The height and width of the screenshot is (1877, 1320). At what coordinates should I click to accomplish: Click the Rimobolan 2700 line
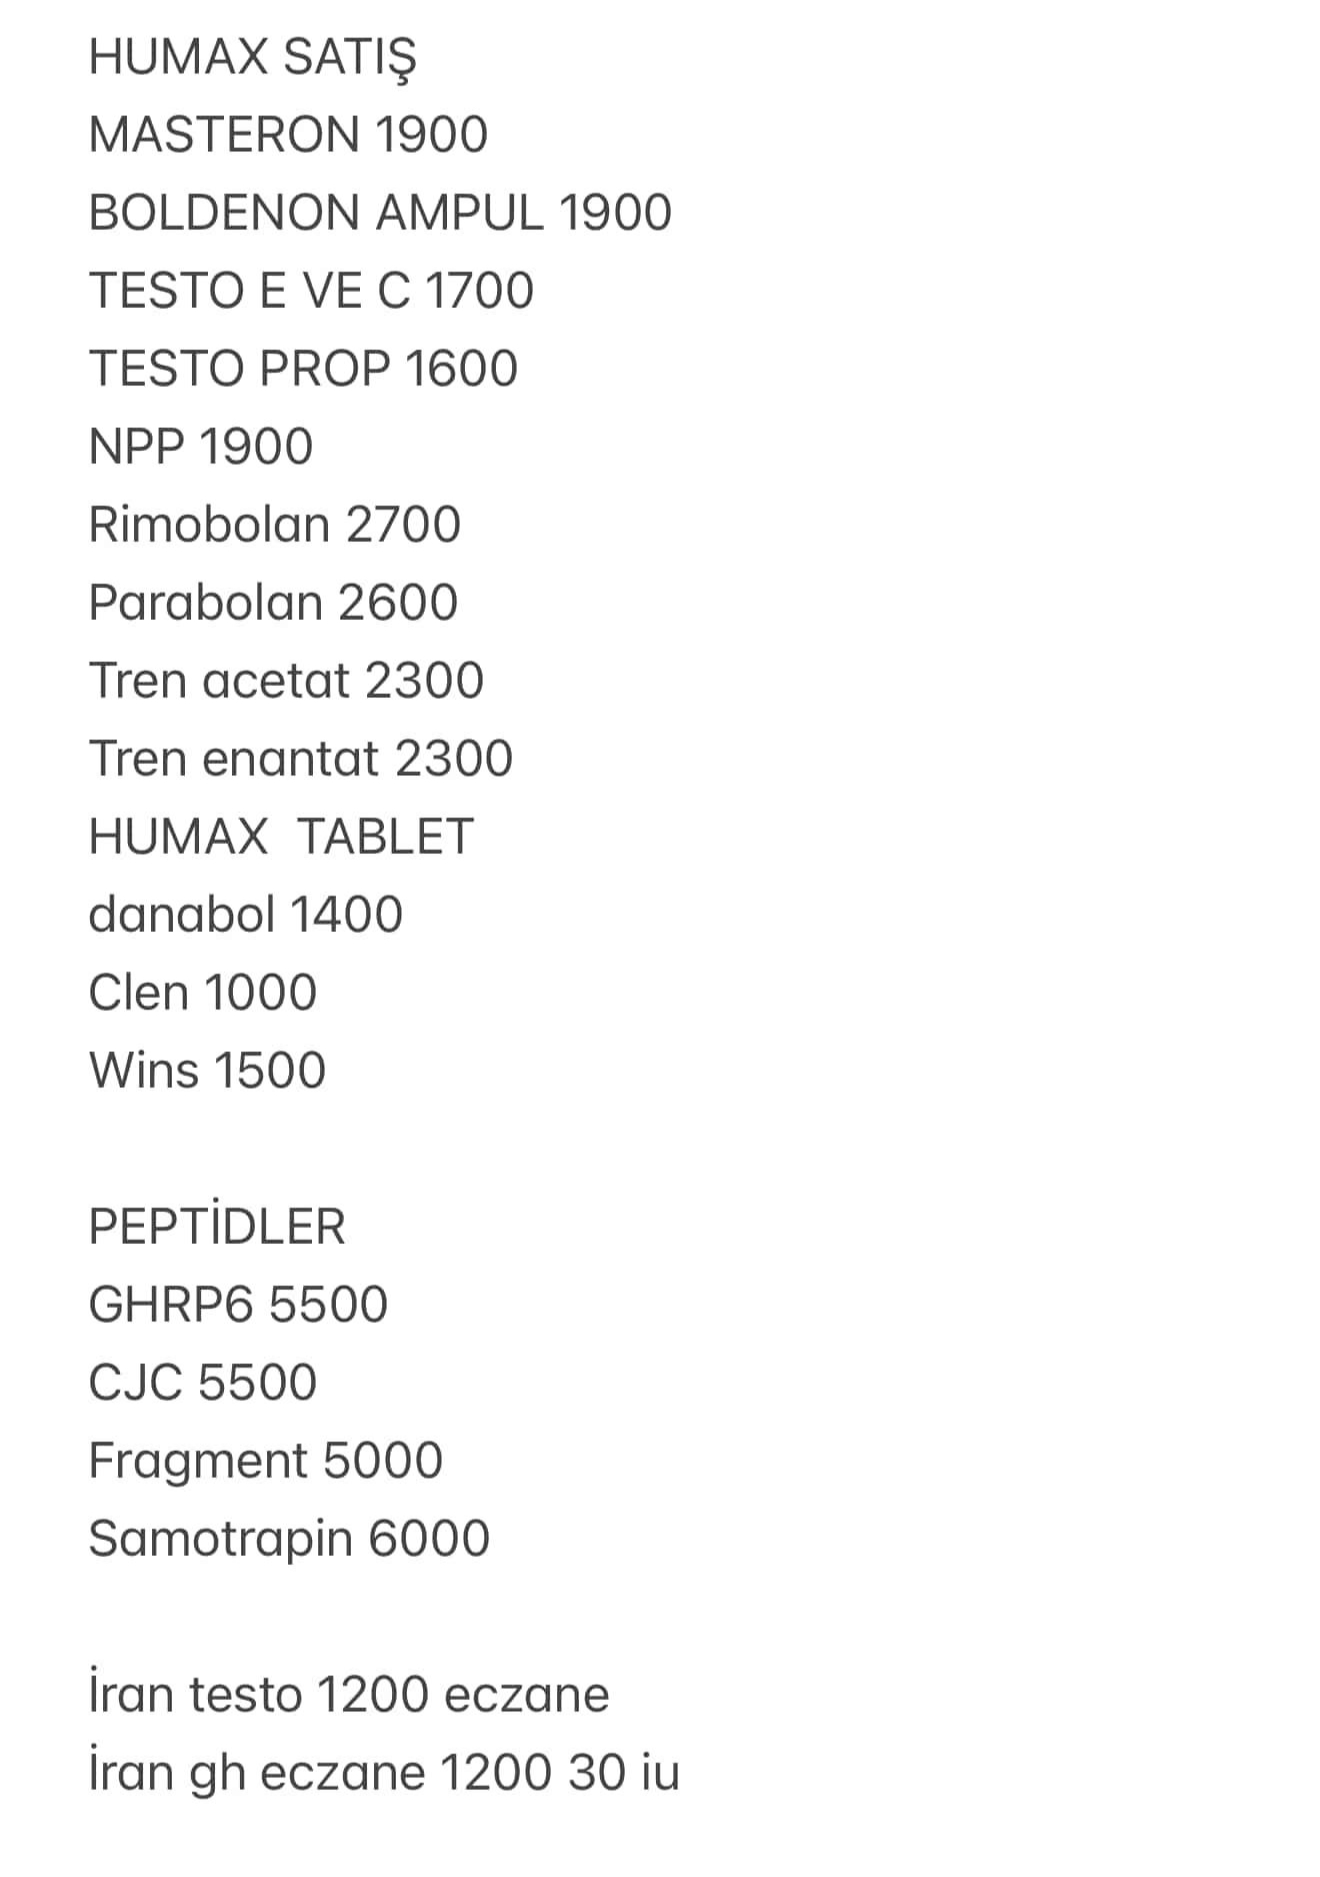(275, 524)
